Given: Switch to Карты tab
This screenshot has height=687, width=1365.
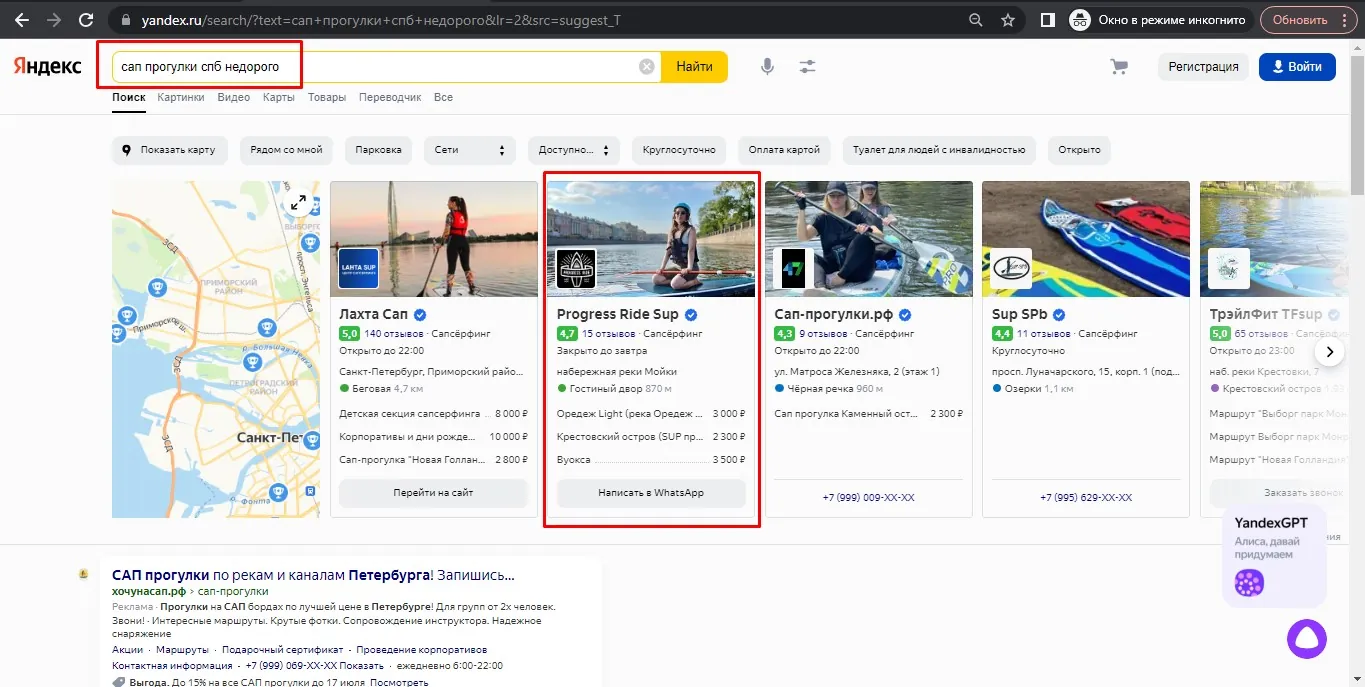Looking at the screenshot, I should tap(279, 97).
